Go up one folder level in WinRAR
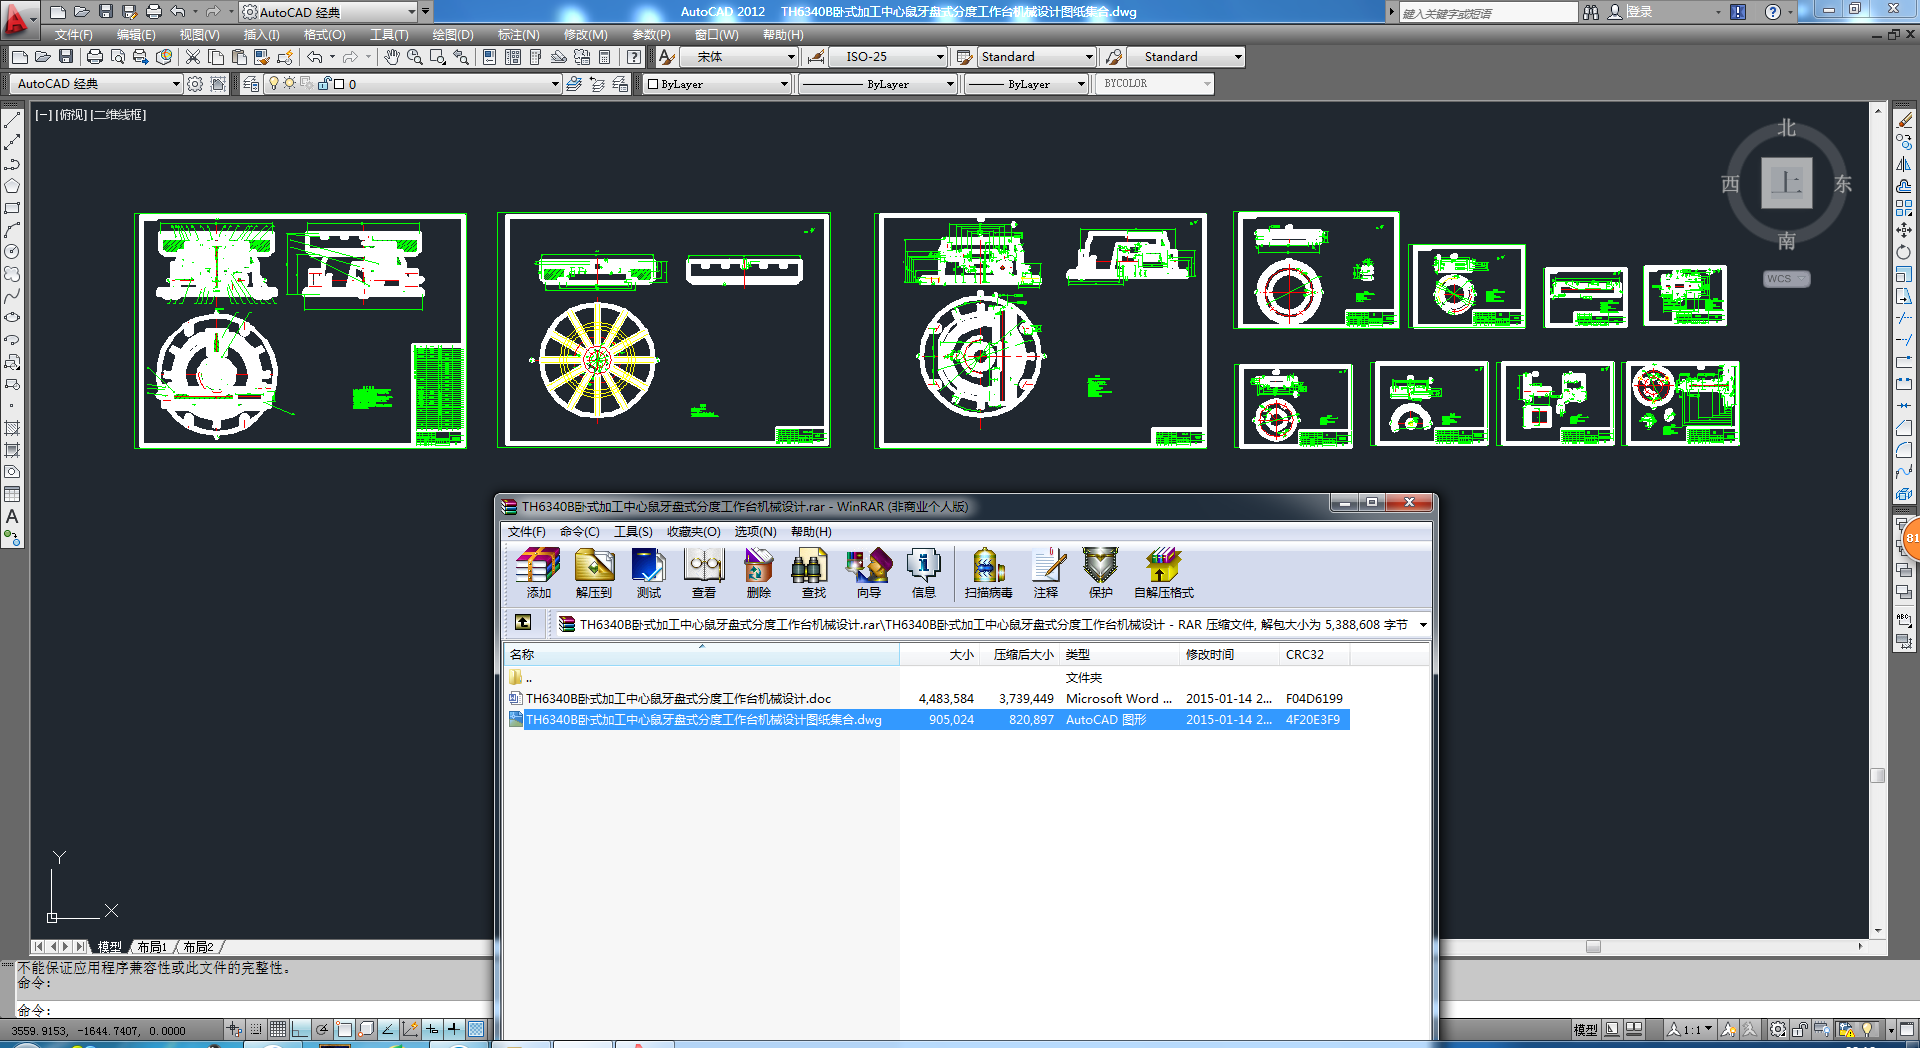Viewport: 1920px width, 1048px height. (x=523, y=623)
